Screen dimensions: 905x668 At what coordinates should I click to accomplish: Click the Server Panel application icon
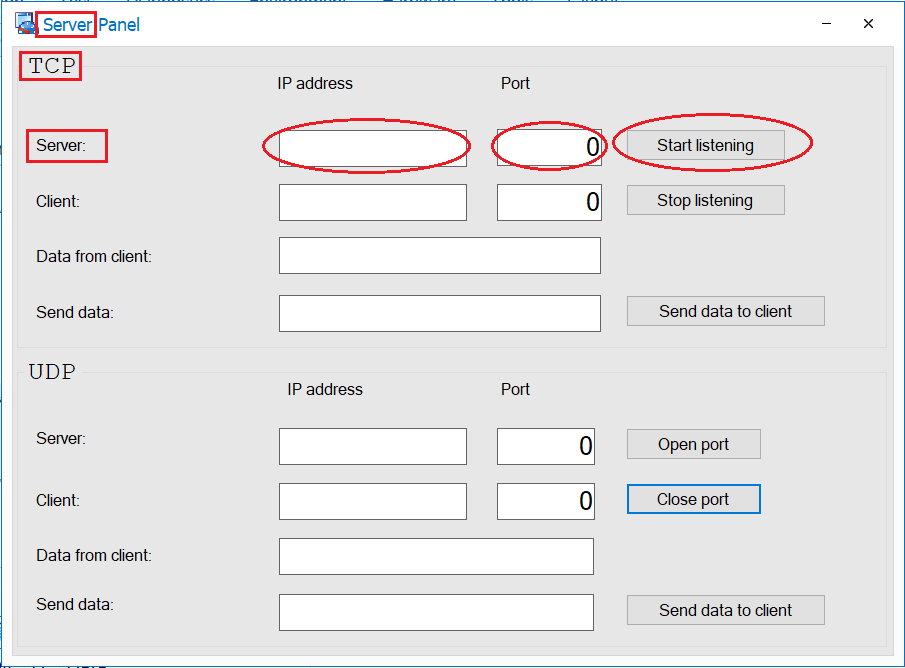[x=23, y=23]
